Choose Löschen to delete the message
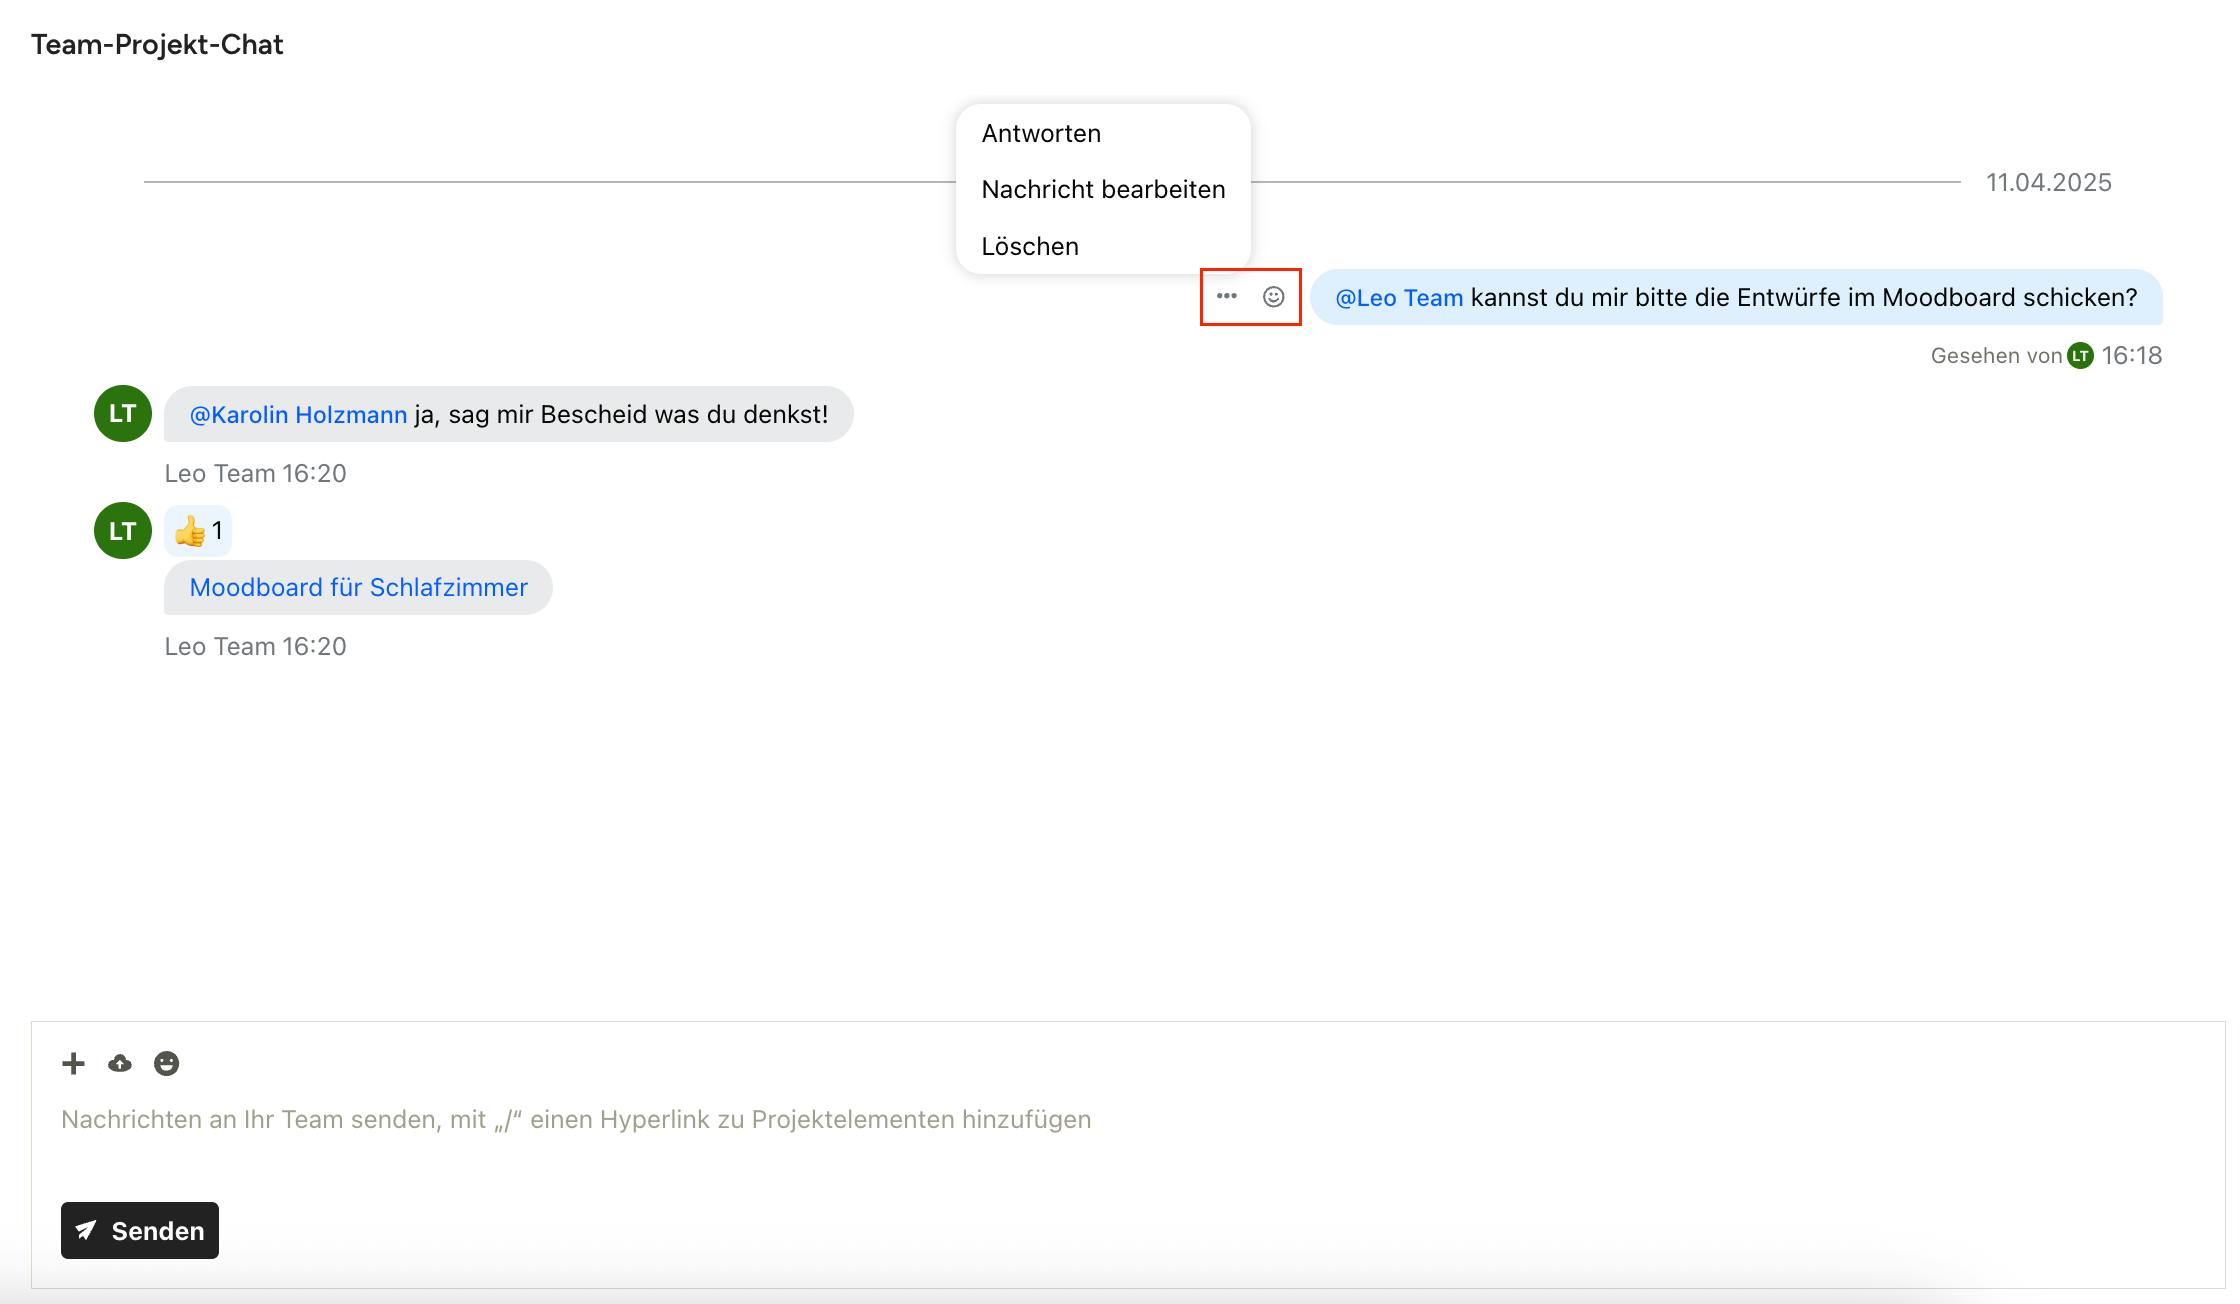Image resolution: width=2240 pixels, height=1304 pixels. [x=1030, y=246]
